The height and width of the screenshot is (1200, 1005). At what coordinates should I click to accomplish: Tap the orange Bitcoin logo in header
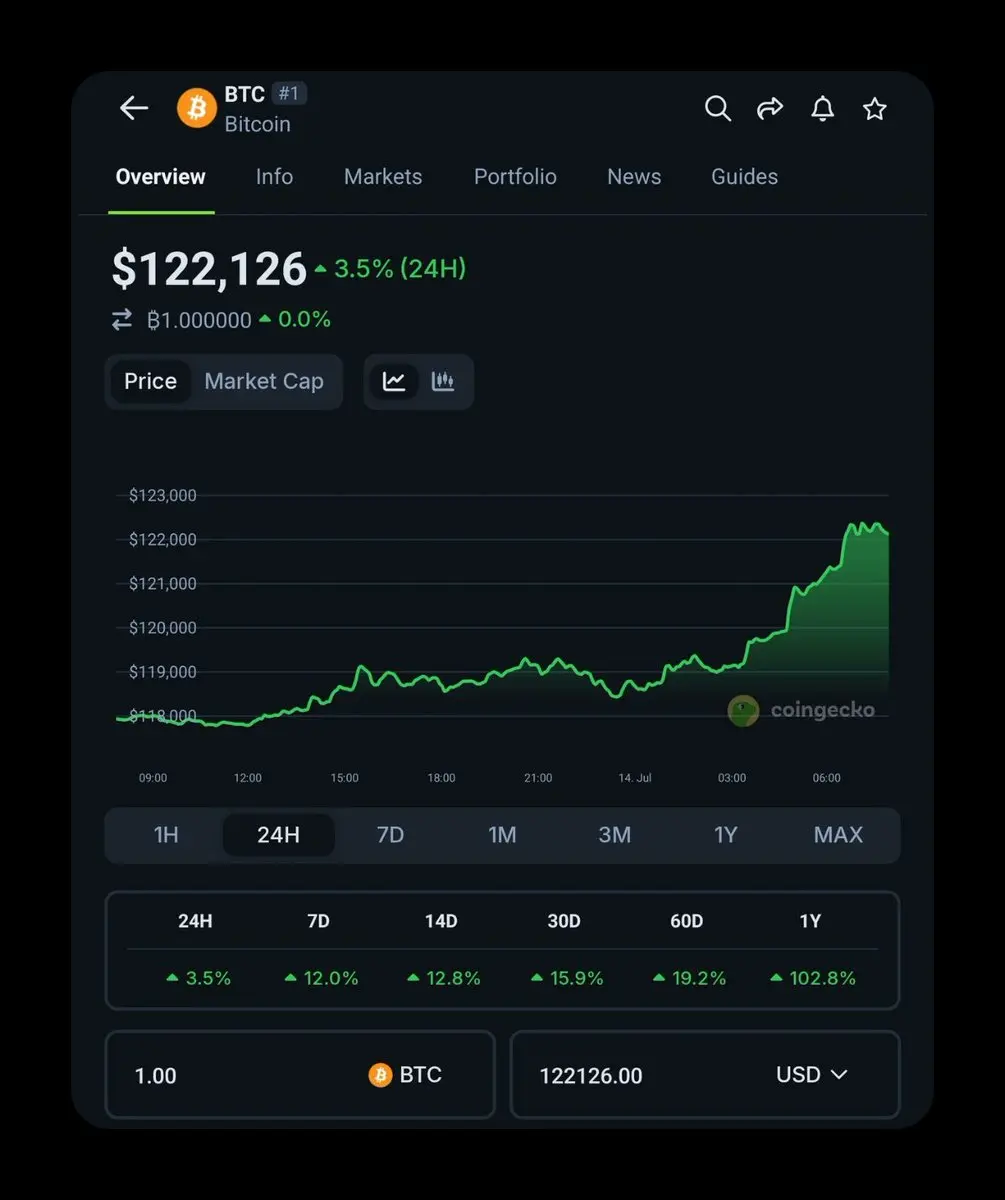click(197, 108)
